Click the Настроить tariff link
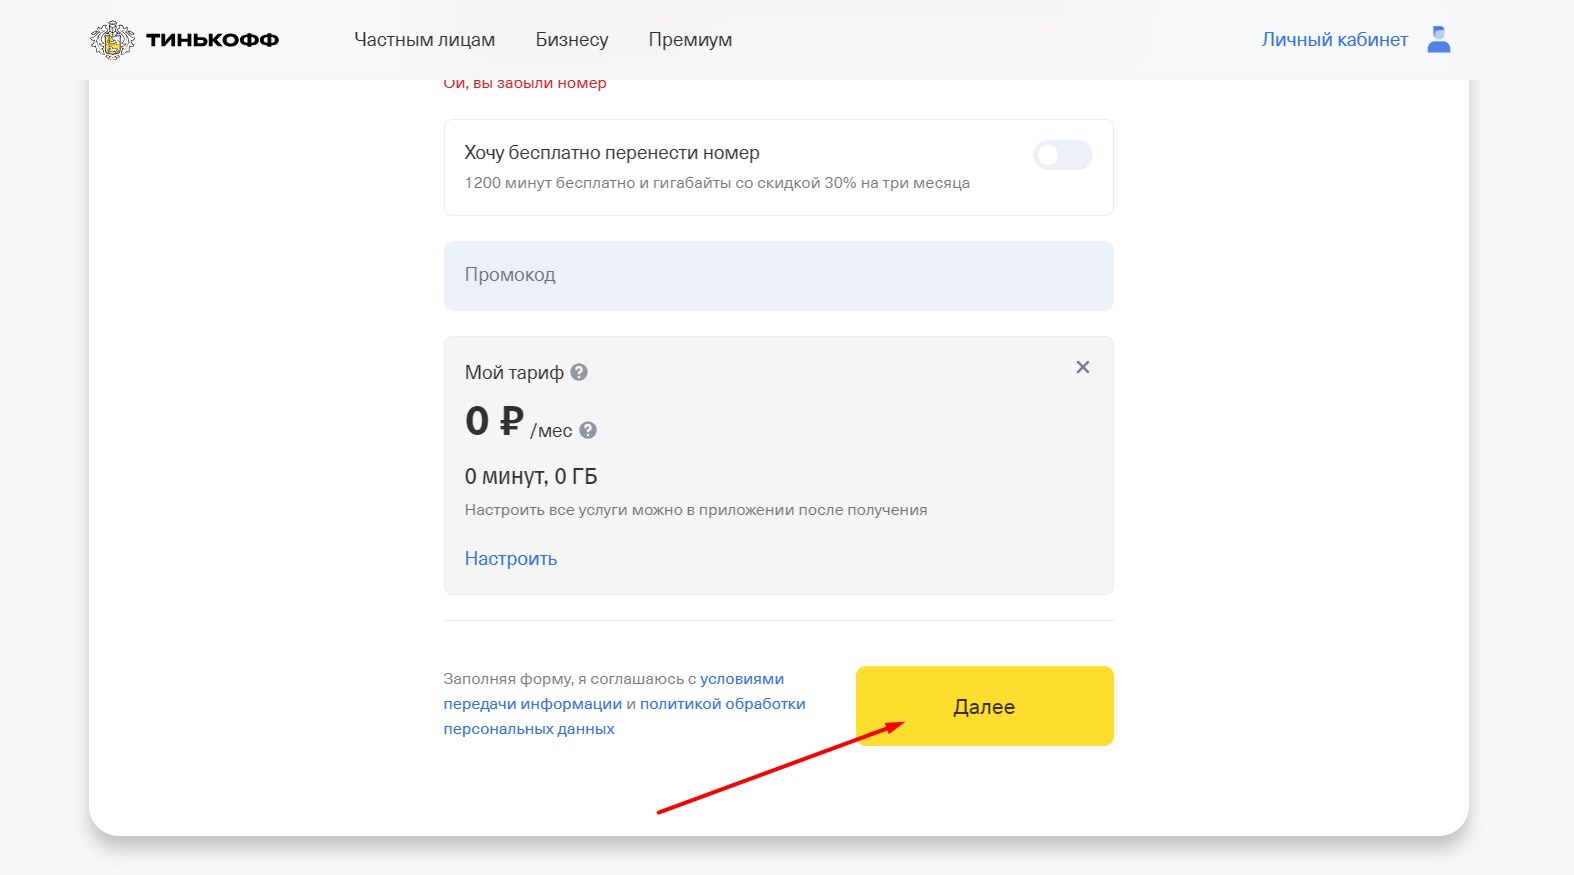1574x875 pixels. [510, 558]
